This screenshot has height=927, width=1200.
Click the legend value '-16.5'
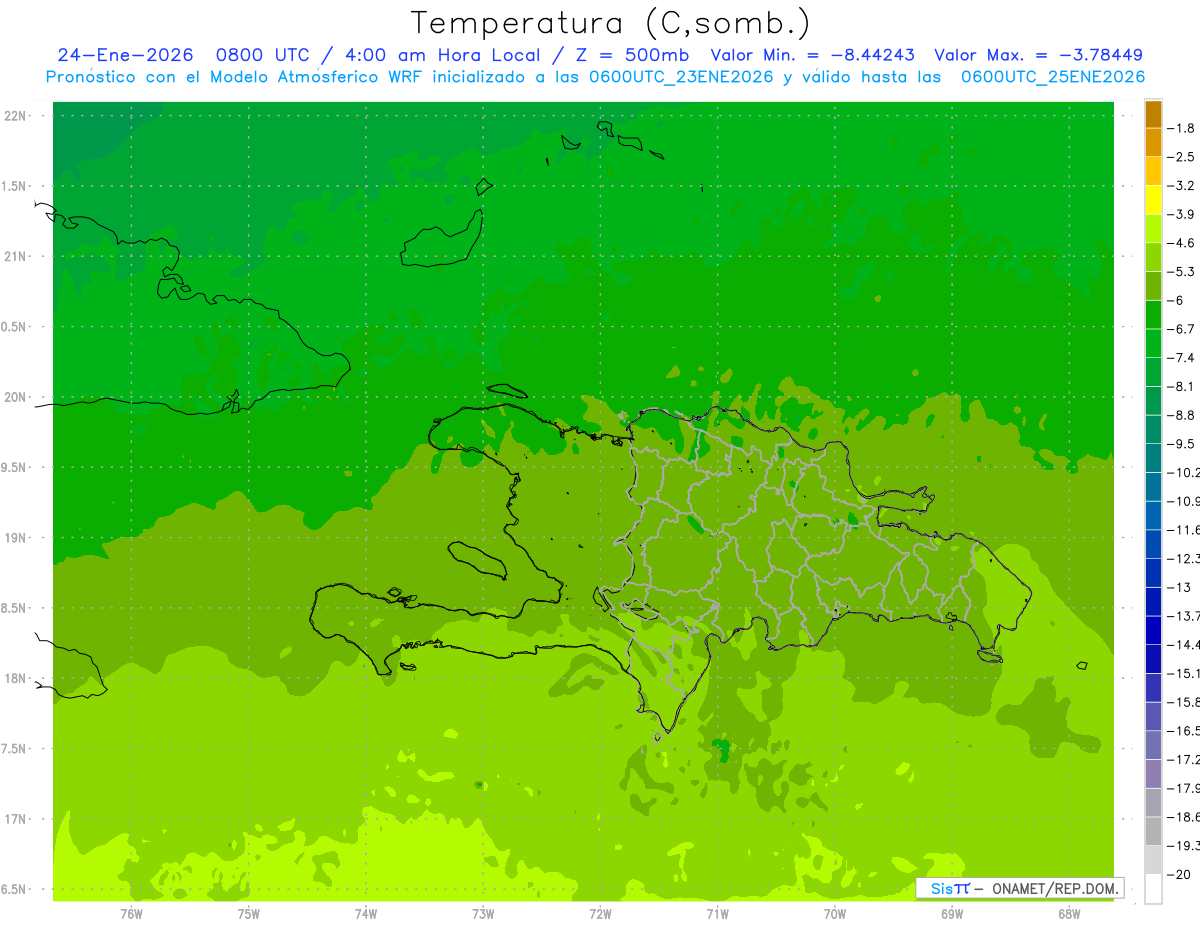[1185, 731]
